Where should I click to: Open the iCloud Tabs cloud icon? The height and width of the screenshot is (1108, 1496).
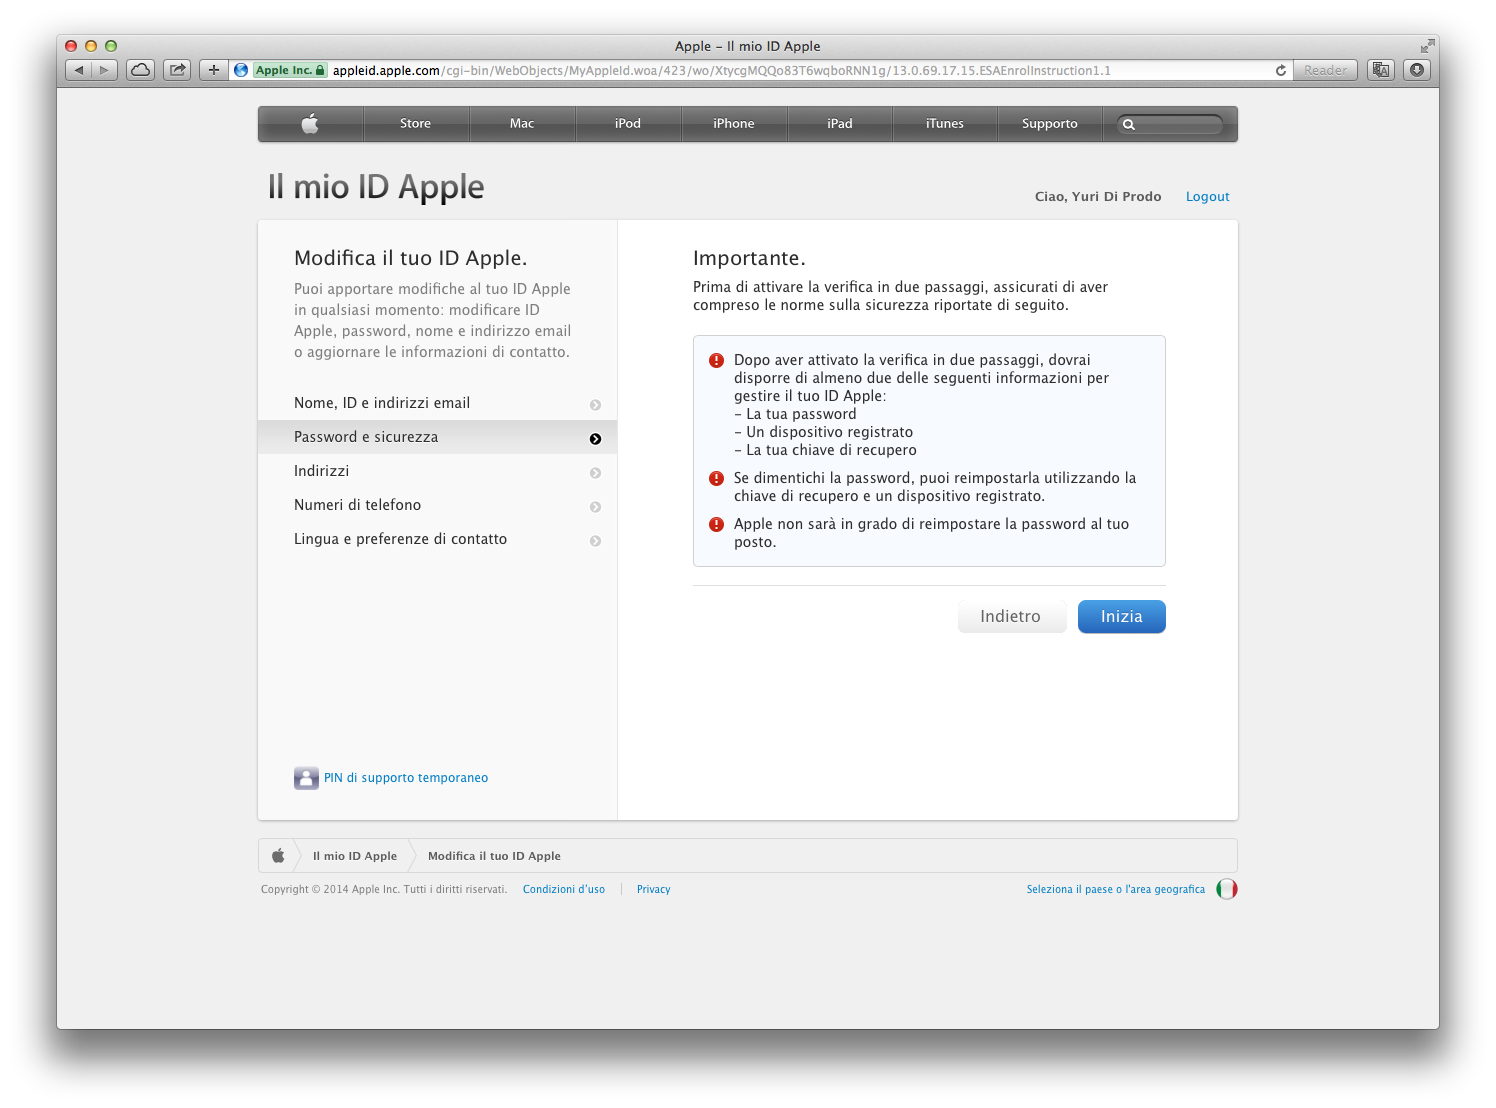(141, 70)
